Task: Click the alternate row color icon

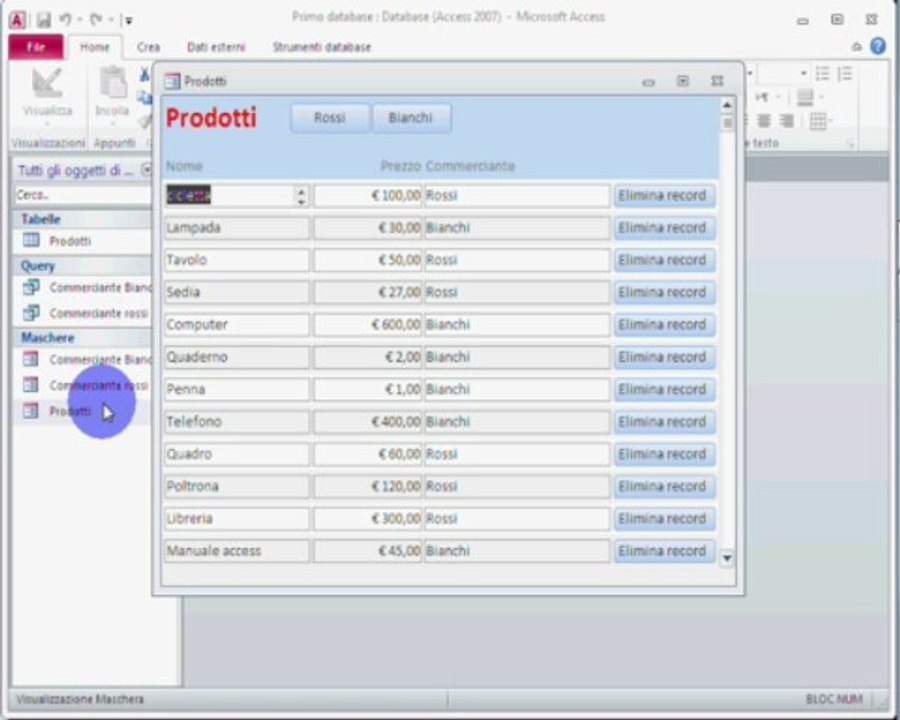Action: pos(805,98)
